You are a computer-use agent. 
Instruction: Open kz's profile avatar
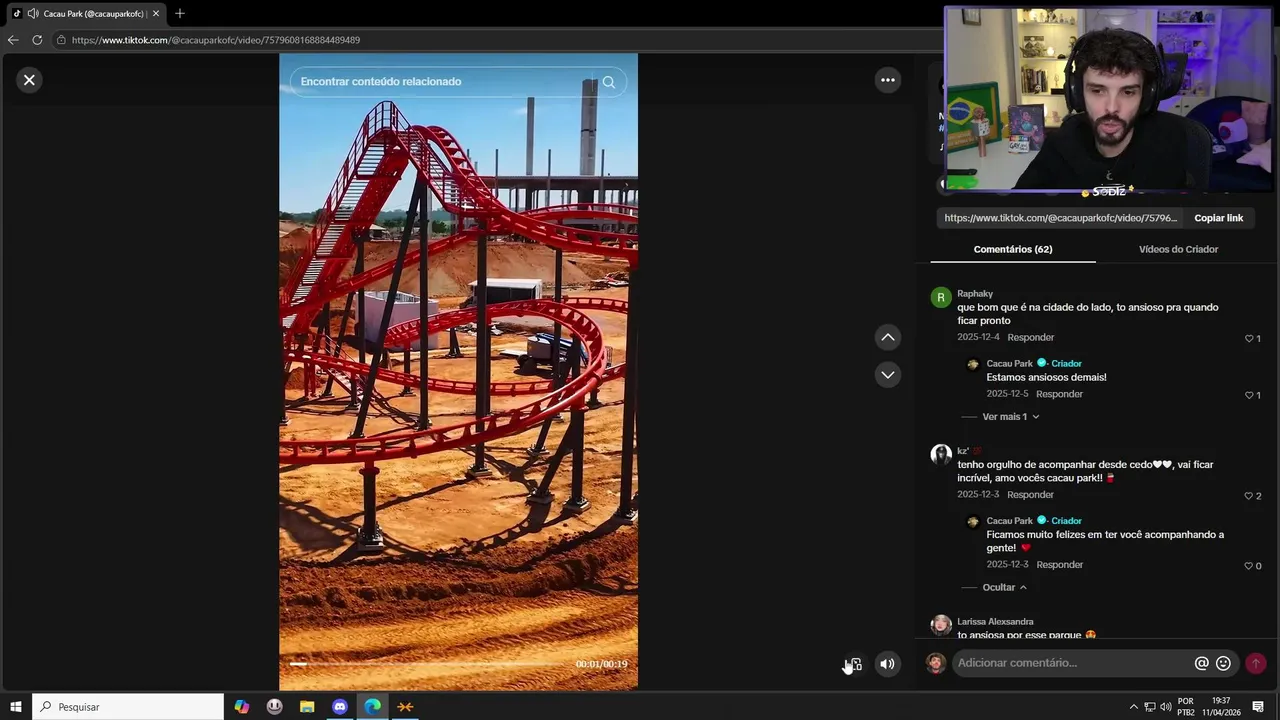click(941, 455)
